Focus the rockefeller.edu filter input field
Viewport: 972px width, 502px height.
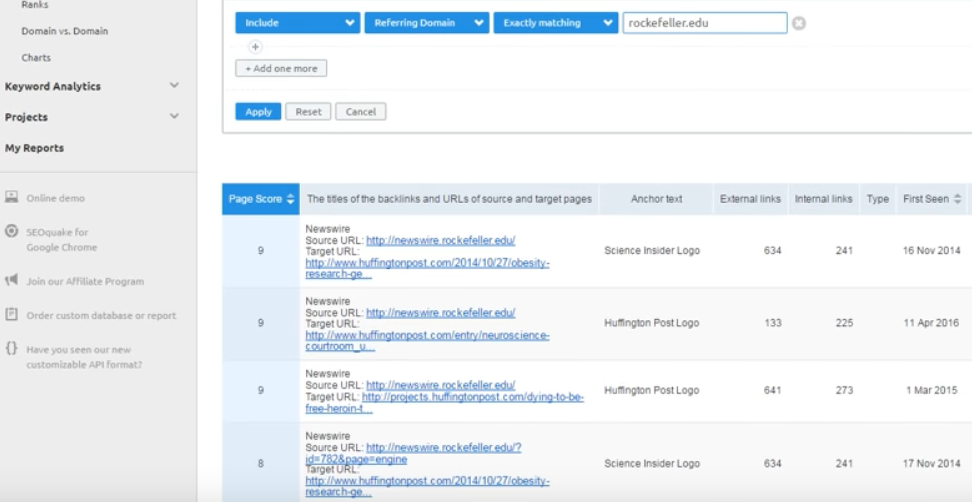click(x=705, y=23)
